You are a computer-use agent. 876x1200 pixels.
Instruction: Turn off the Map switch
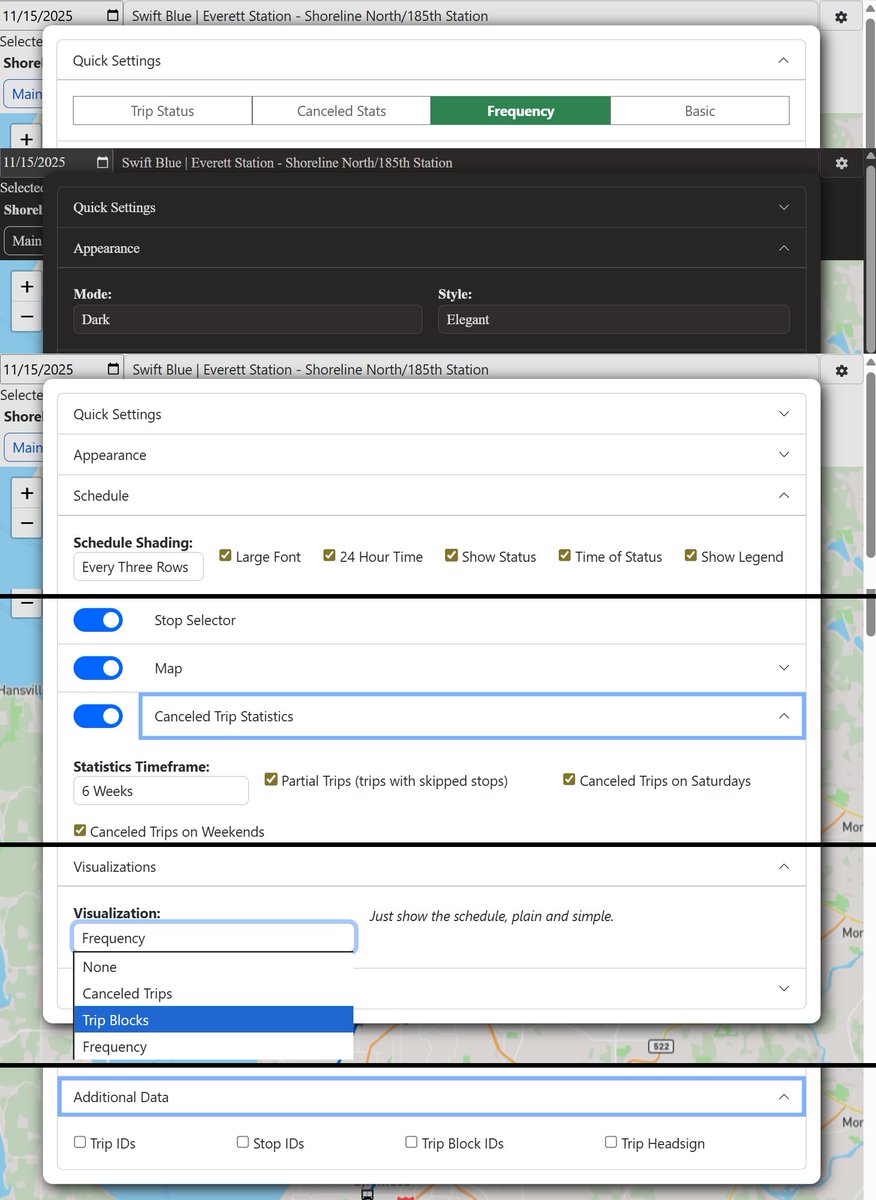[98, 668]
